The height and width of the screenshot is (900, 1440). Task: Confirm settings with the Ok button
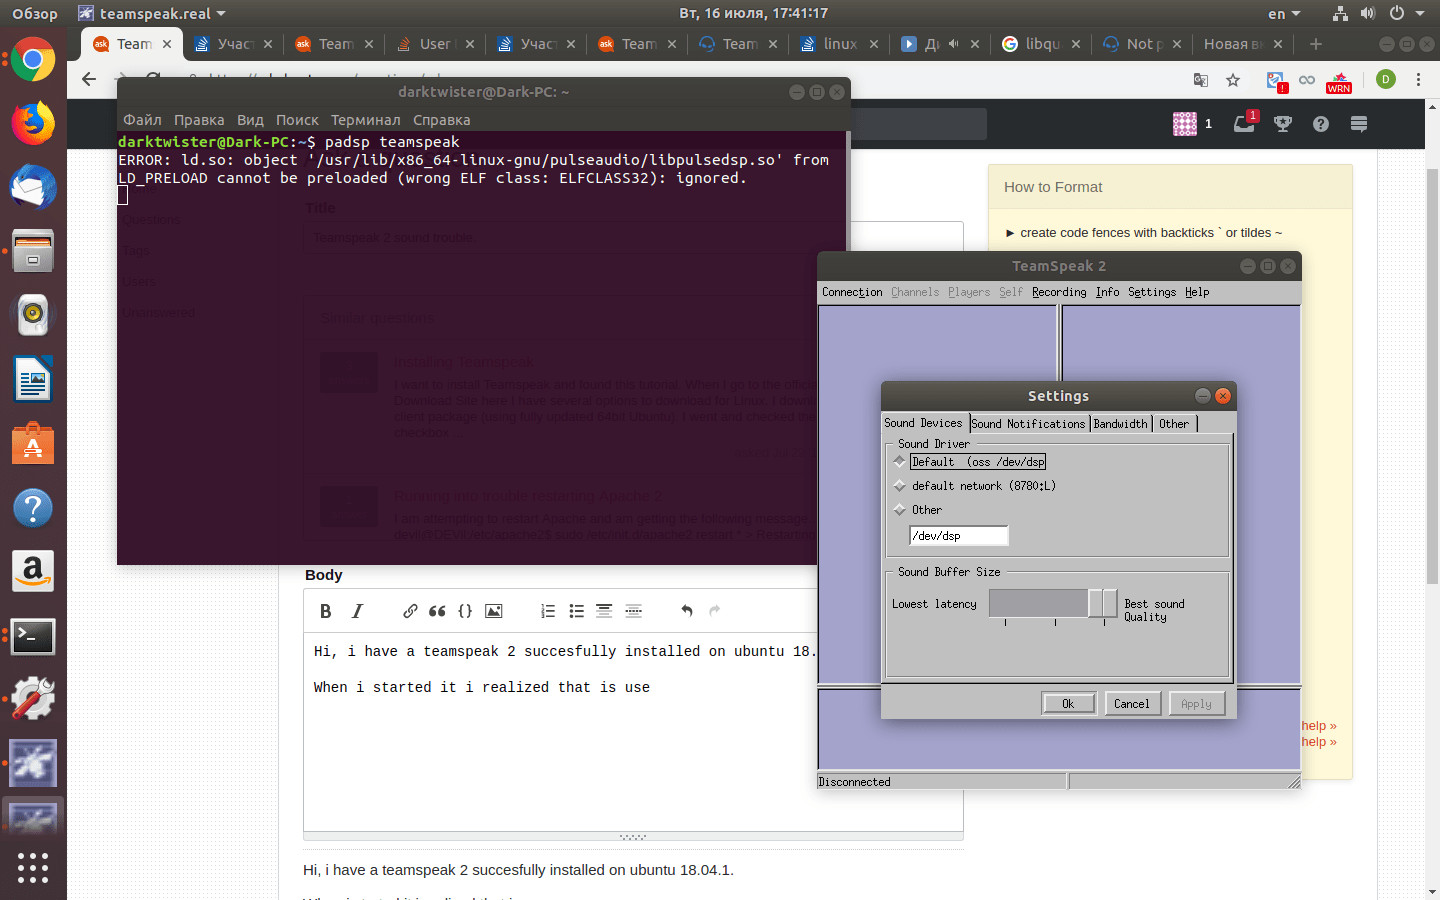(1069, 703)
